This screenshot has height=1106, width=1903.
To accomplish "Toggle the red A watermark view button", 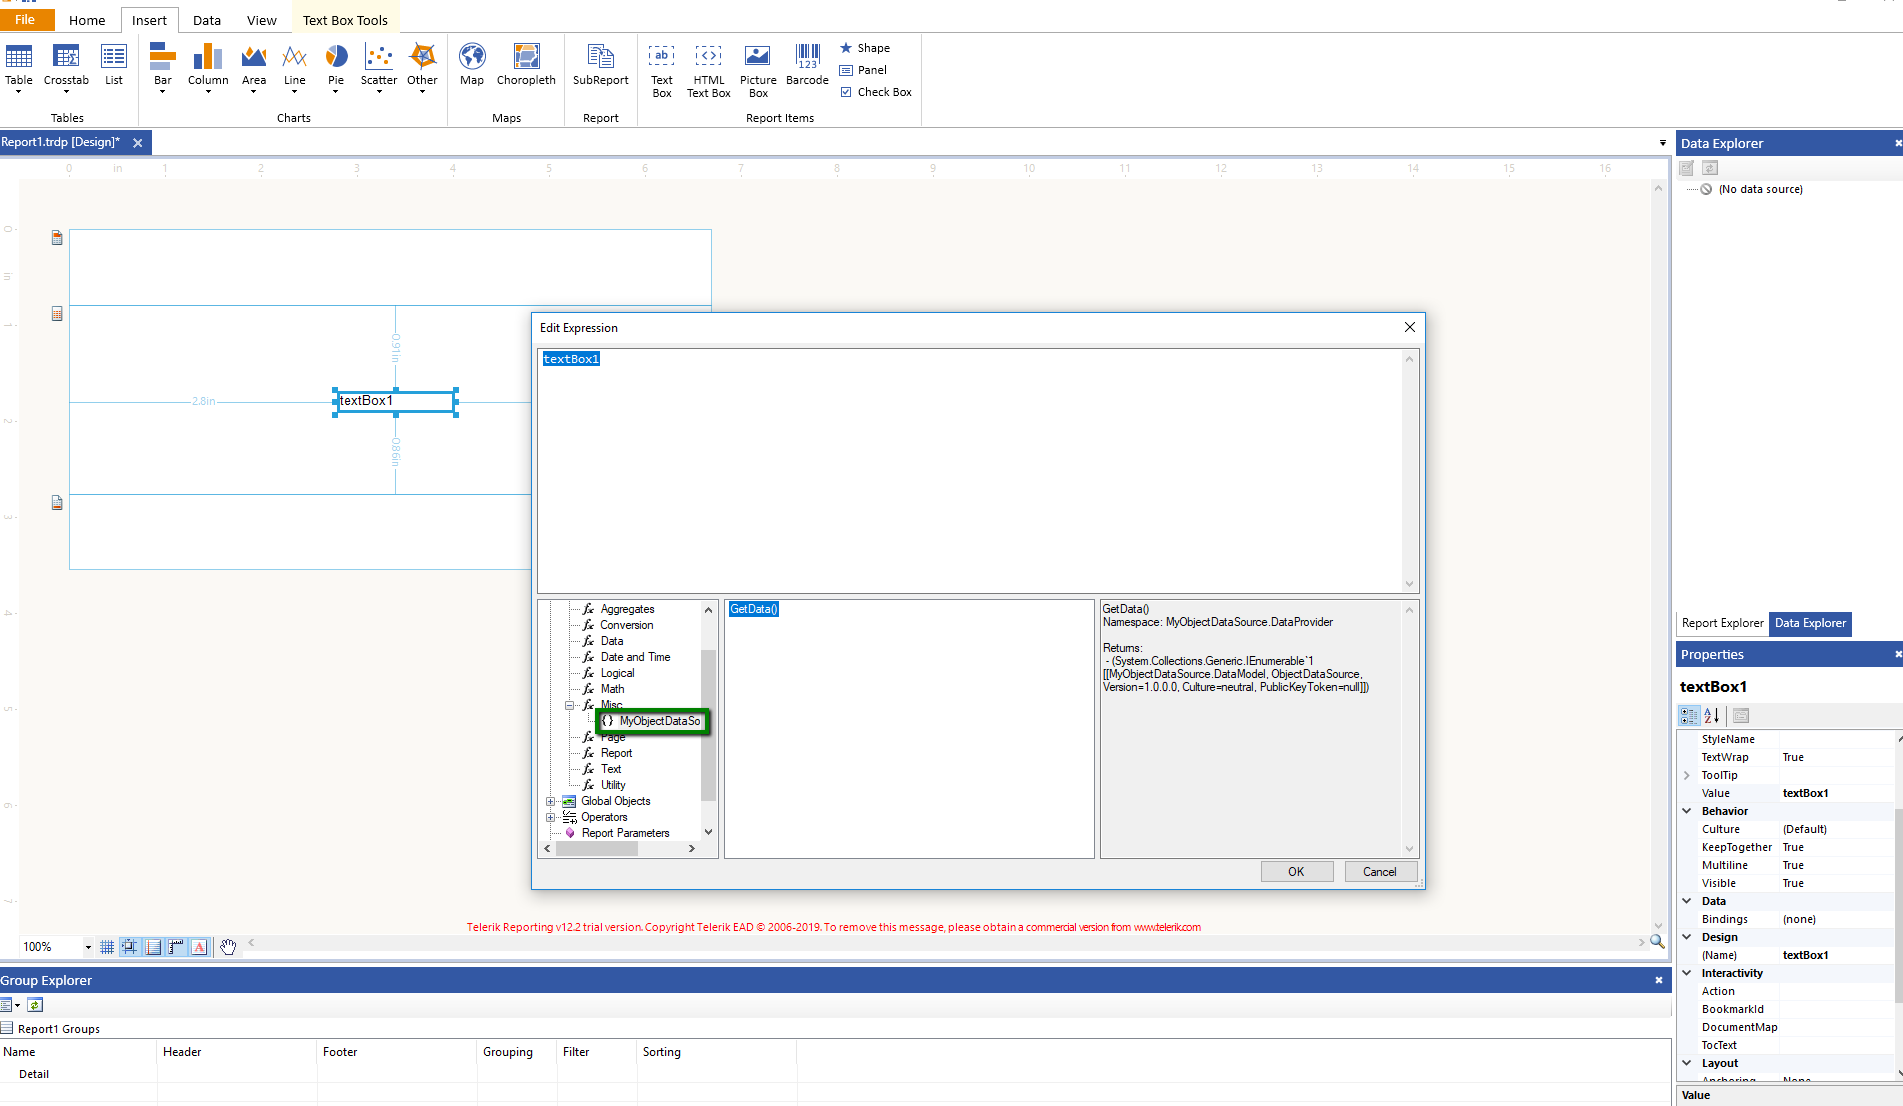I will pyautogui.click(x=199, y=947).
